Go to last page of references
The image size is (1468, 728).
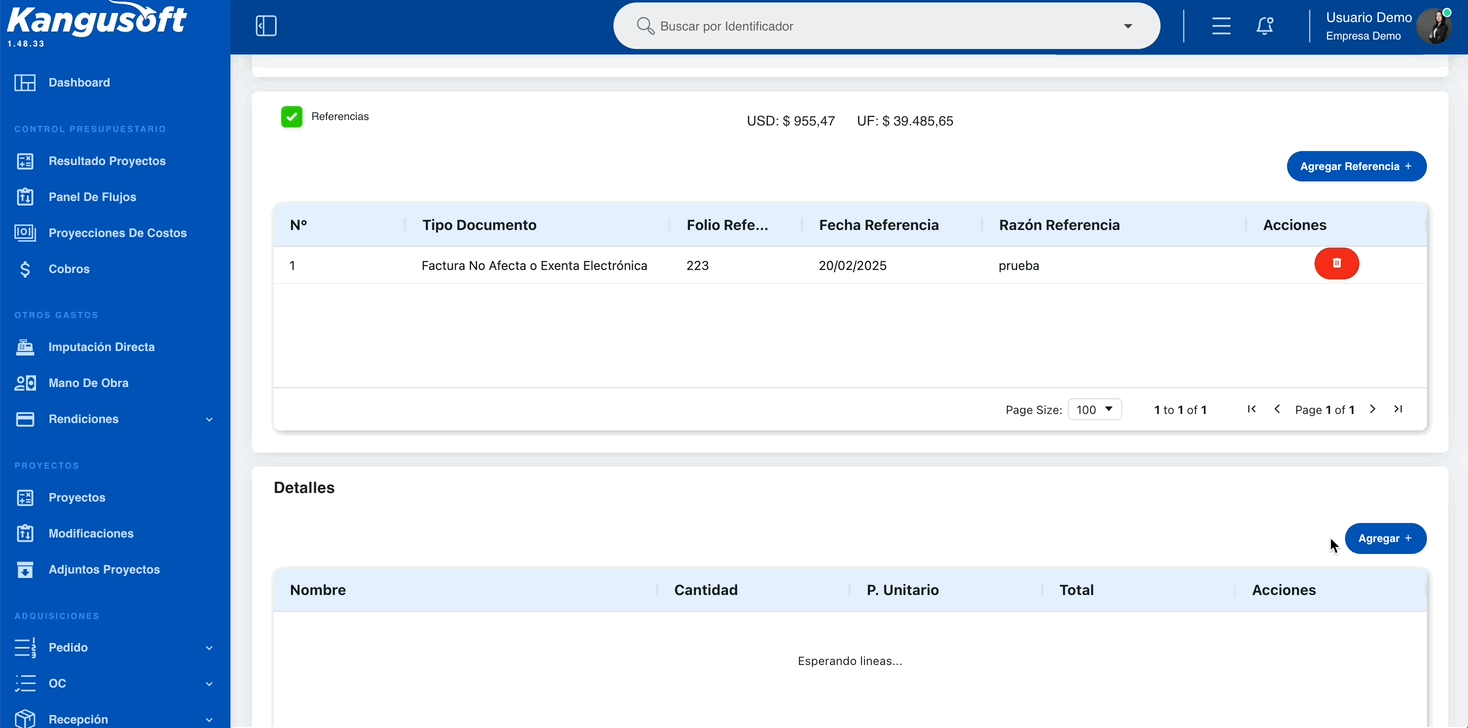click(1398, 409)
